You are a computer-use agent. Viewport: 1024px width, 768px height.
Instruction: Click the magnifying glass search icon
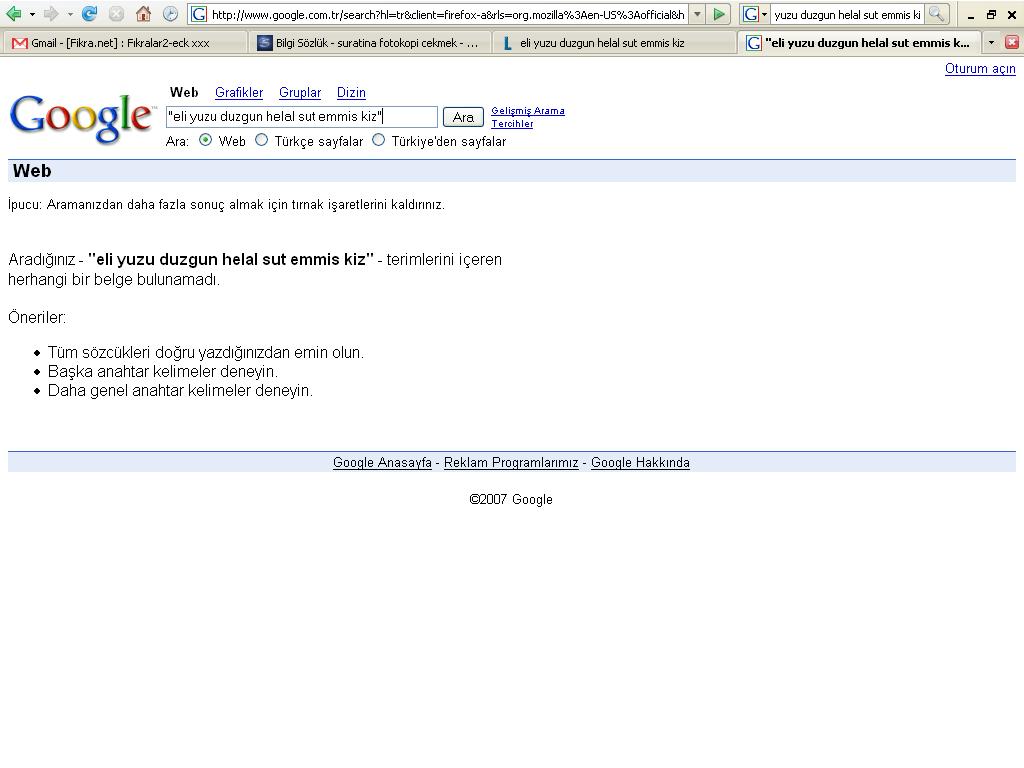(x=936, y=14)
